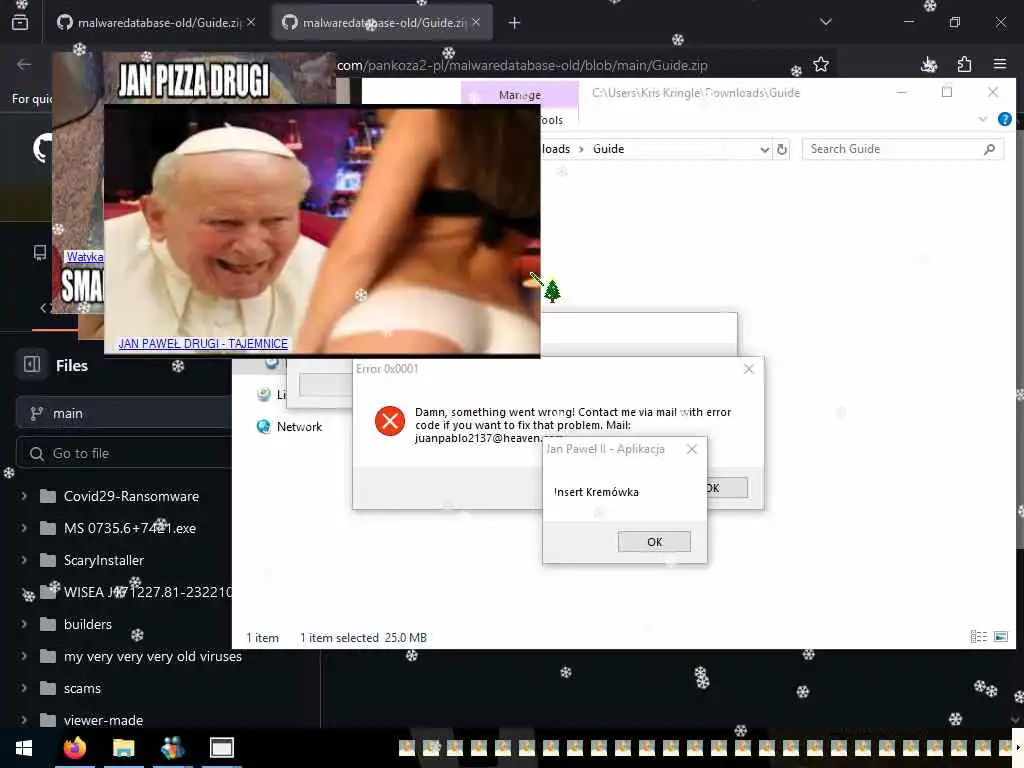Viewport: 1024px width, 768px height.
Task: Open the Explorer address bar history dropdown
Action: 764,150
